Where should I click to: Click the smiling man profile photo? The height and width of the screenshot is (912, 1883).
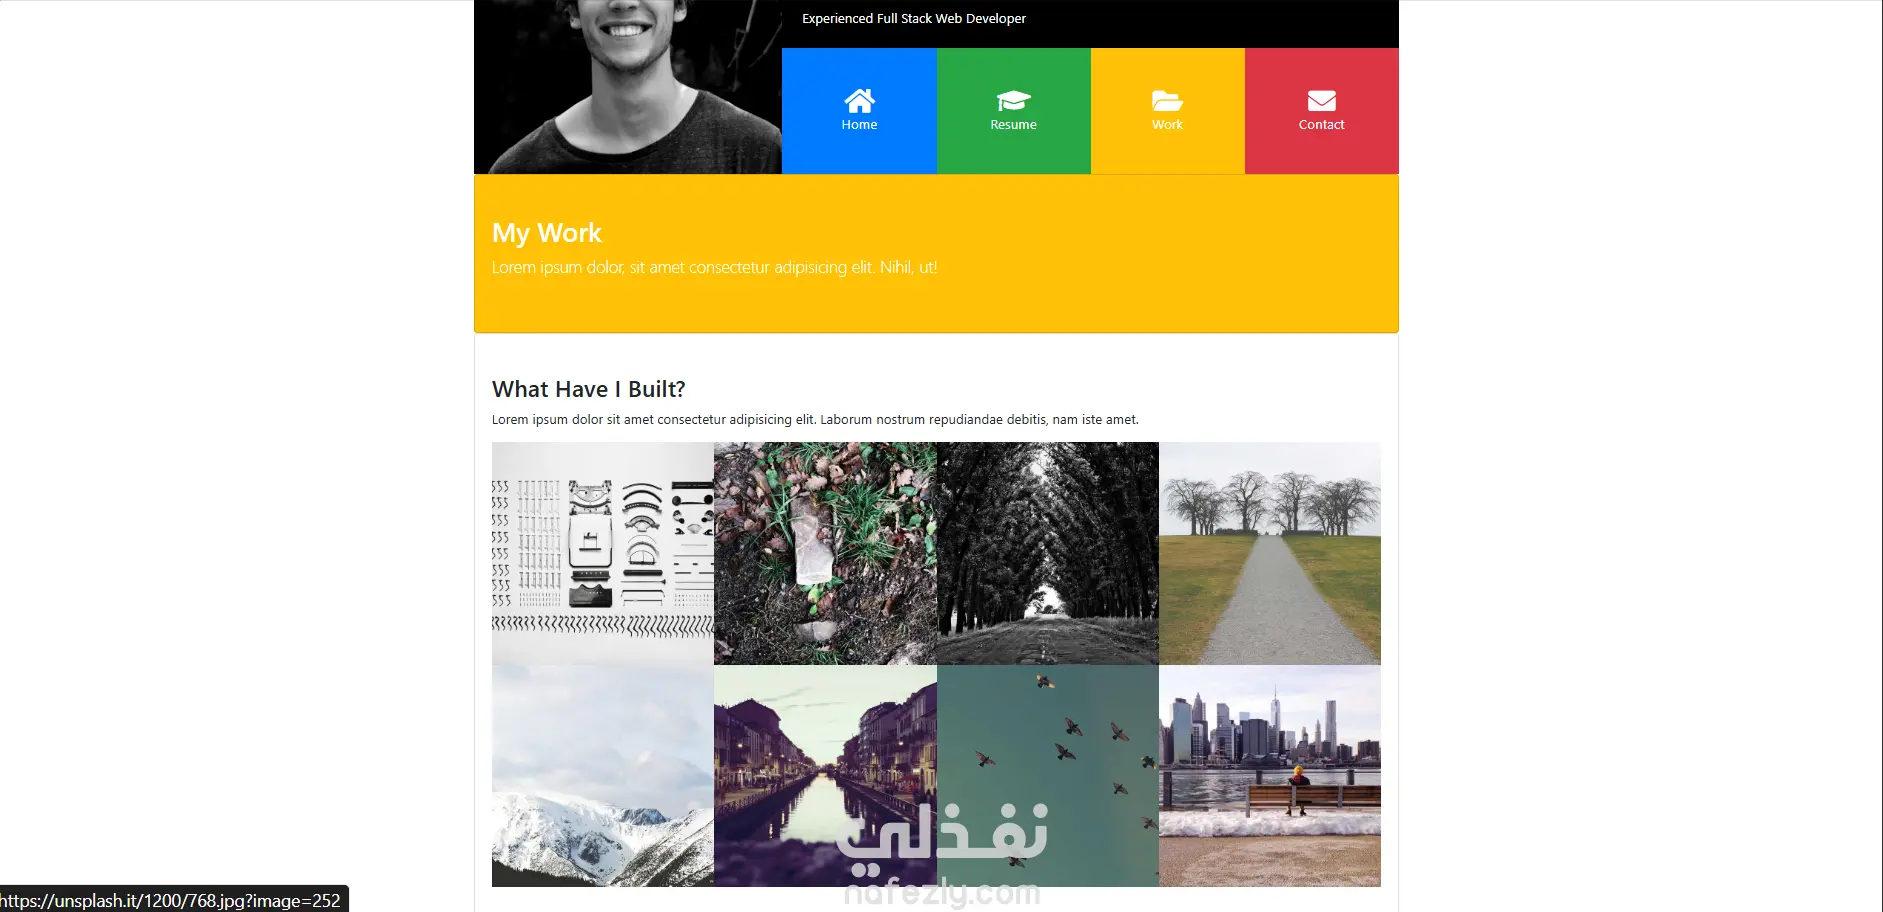coord(628,87)
